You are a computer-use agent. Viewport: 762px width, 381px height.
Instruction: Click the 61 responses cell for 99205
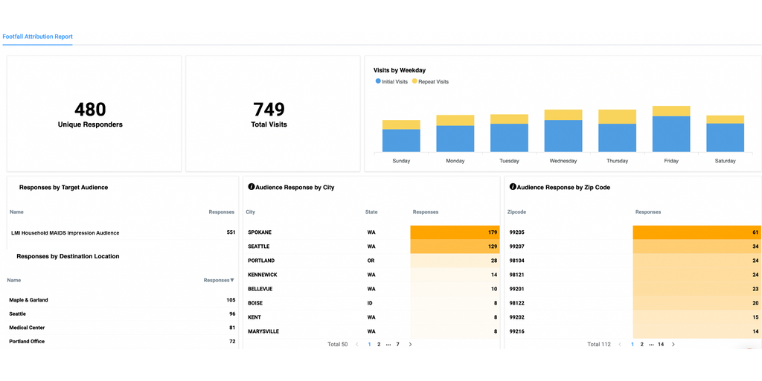coord(697,232)
